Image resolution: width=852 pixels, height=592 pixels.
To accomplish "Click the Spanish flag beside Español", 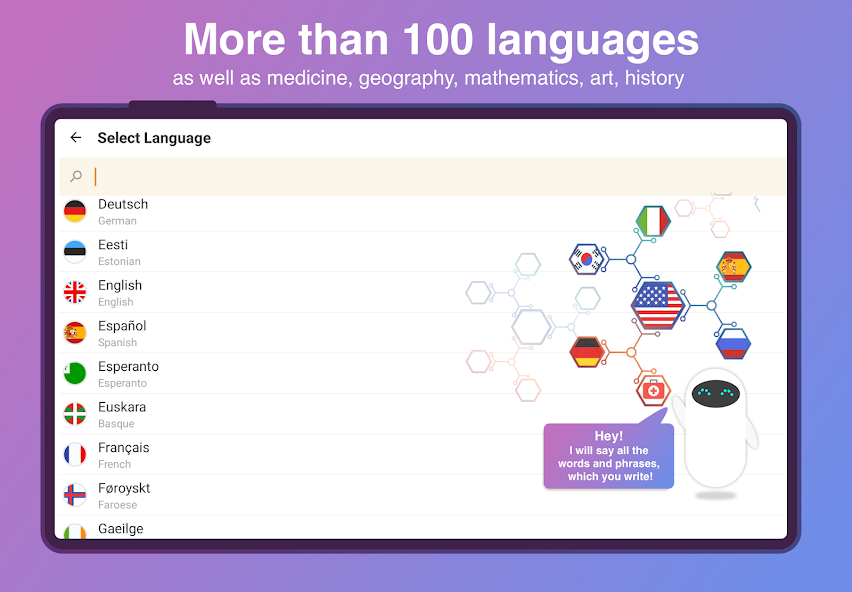I will [75, 333].
